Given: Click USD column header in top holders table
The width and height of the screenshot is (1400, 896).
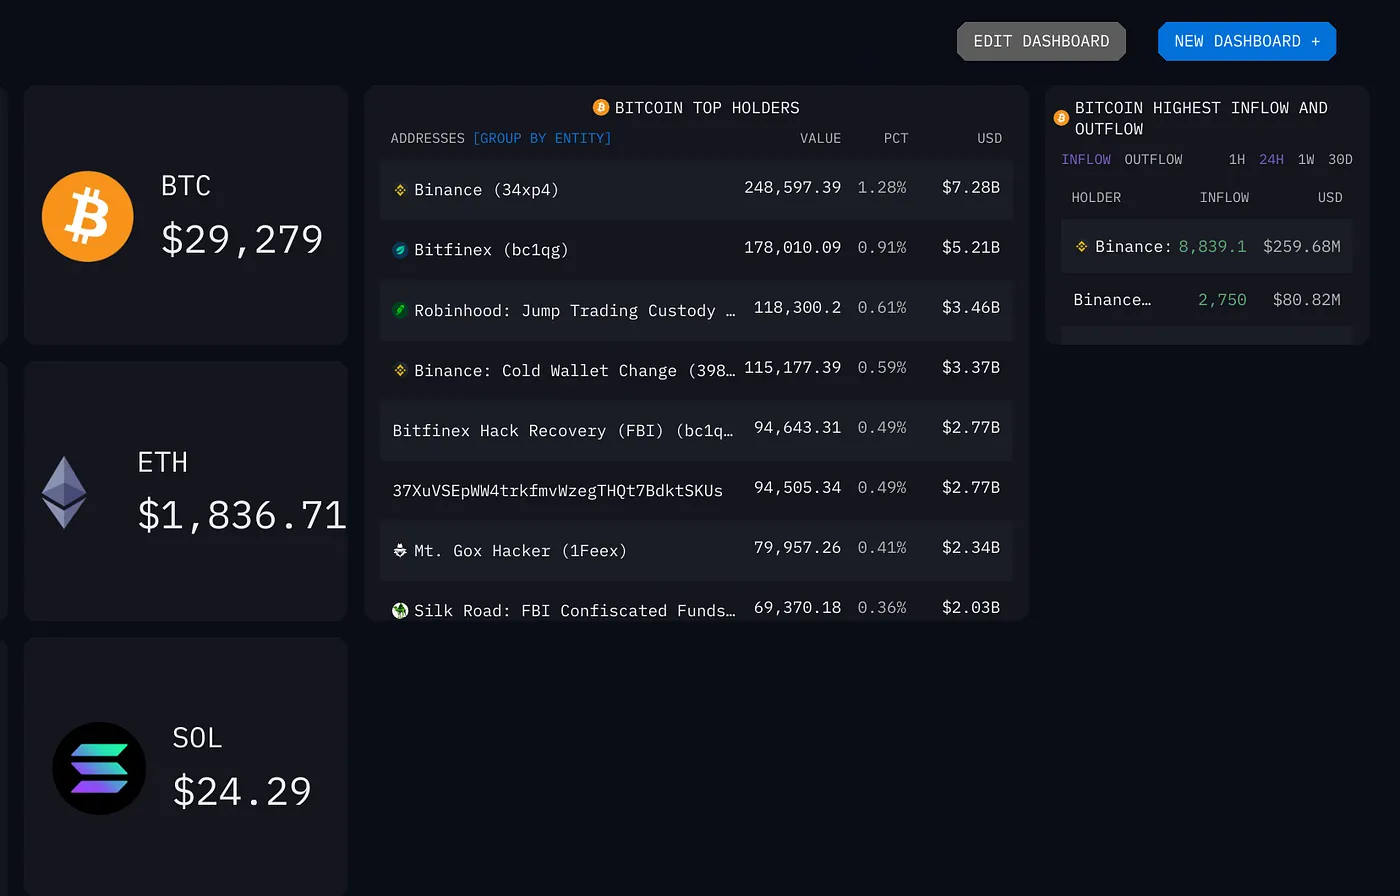Looking at the screenshot, I should (x=989, y=138).
